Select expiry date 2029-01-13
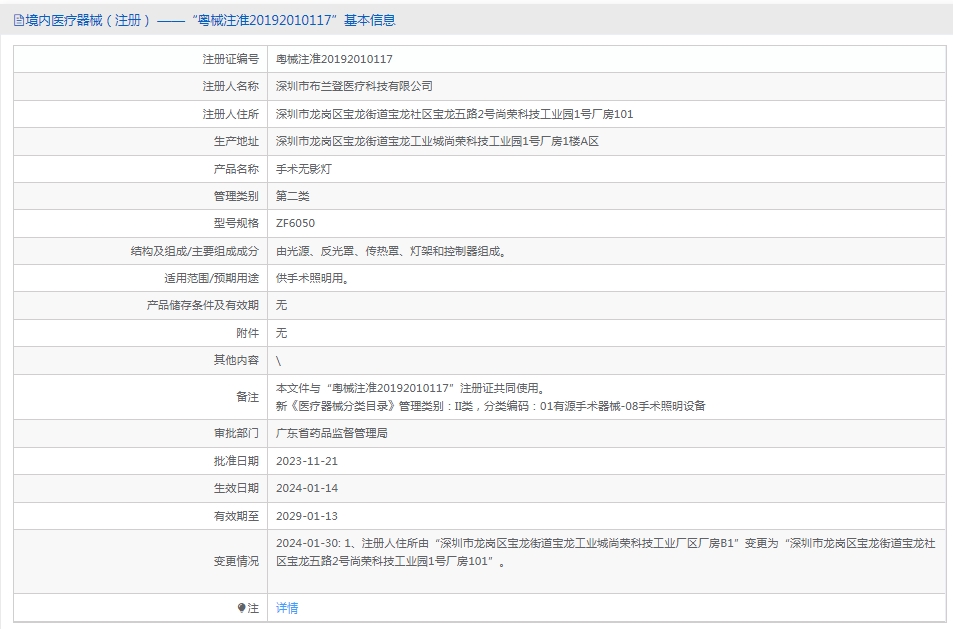Image resolution: width=953 pixels, height=629 pixels. click(307, 516)
